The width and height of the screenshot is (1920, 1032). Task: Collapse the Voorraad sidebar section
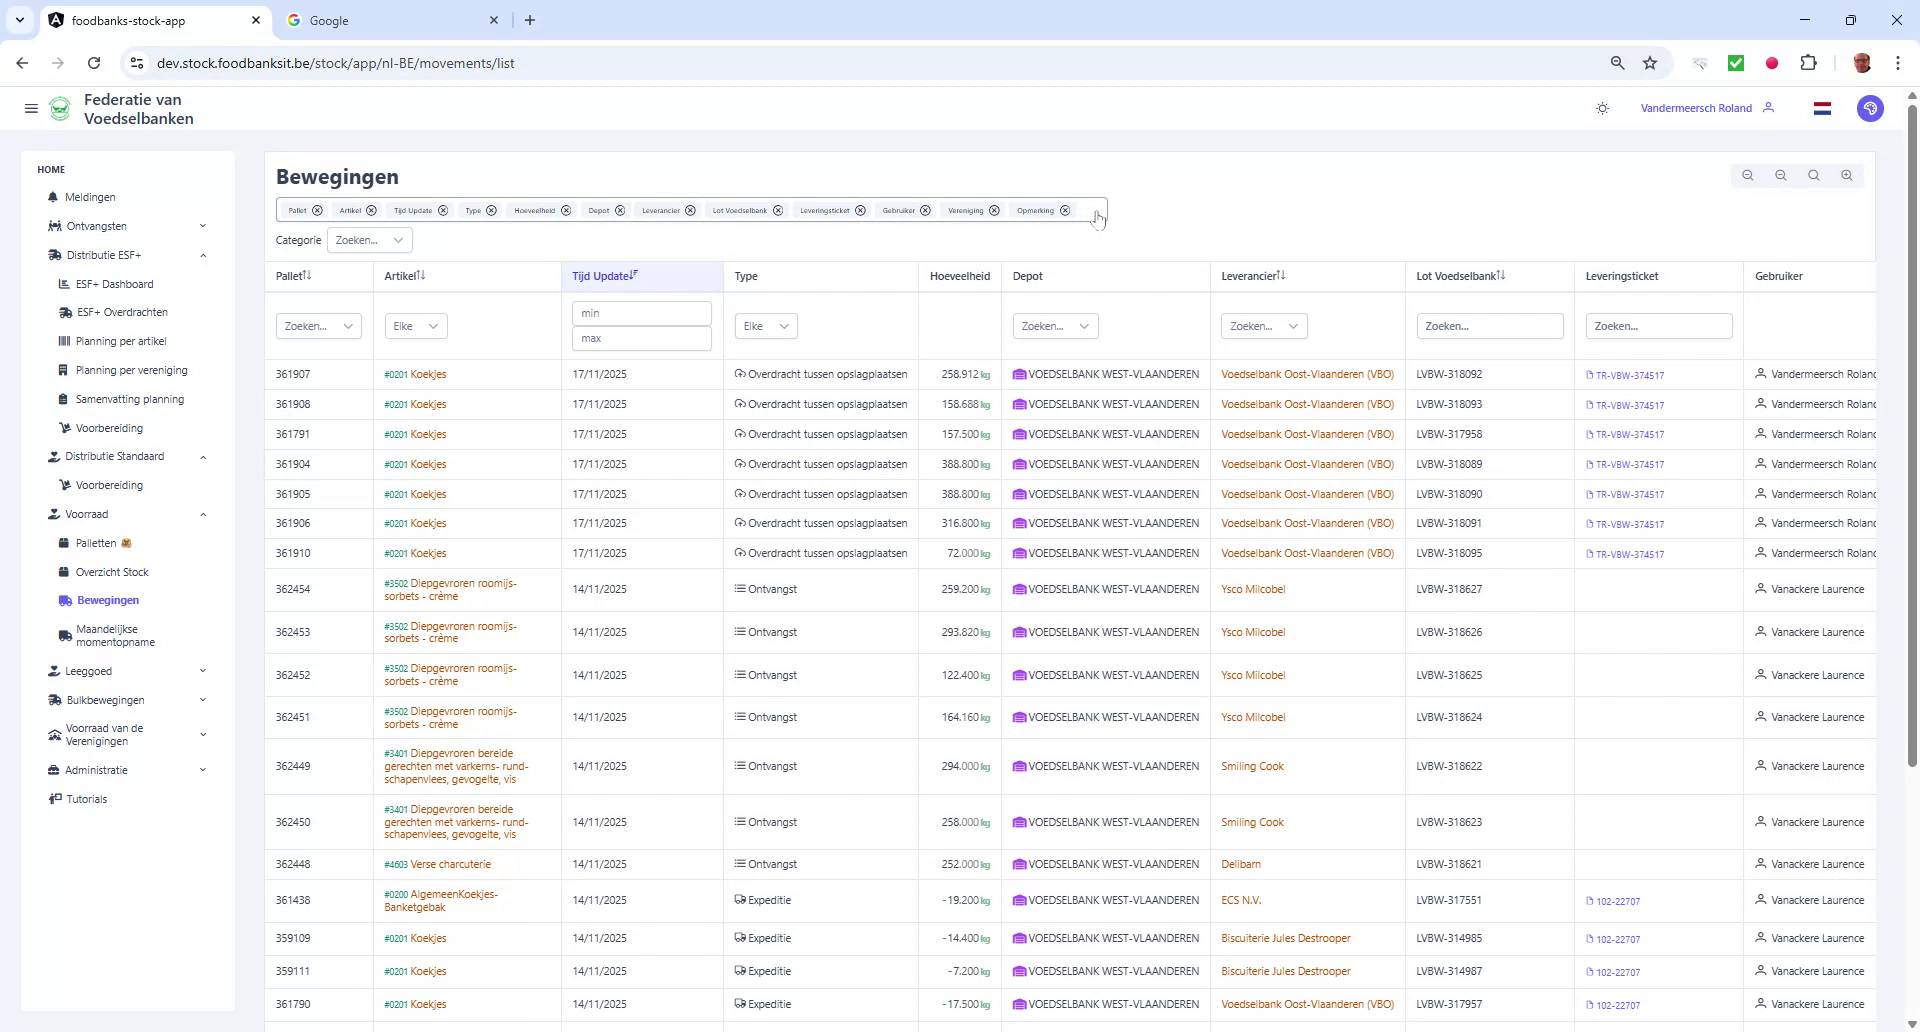coord(204,514)
